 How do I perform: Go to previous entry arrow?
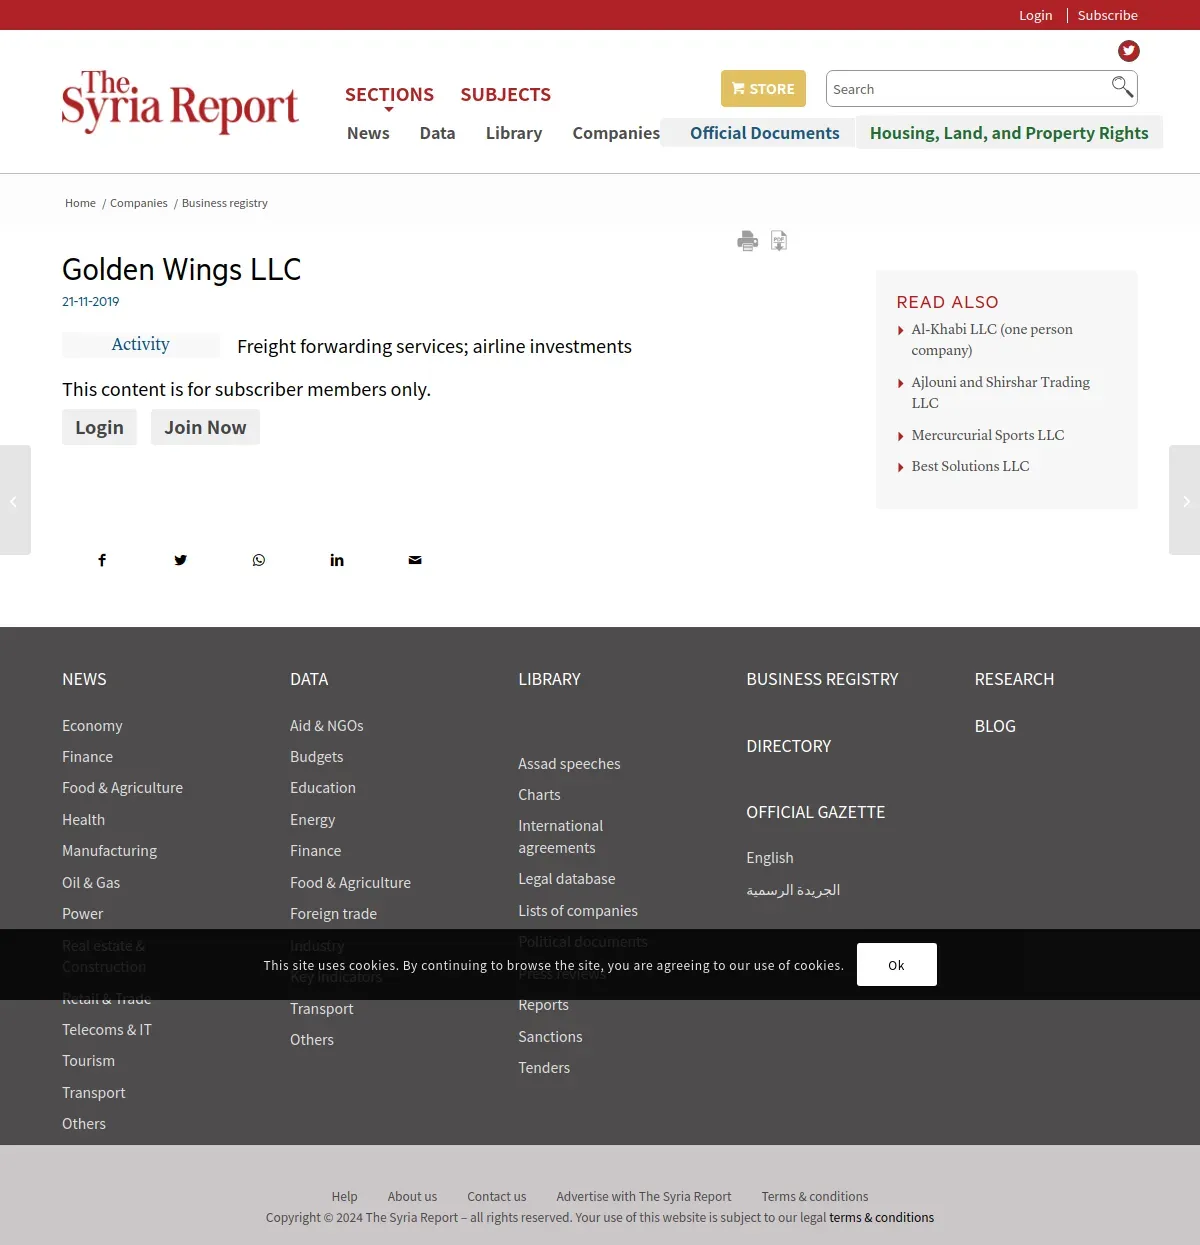pos(14,500)
